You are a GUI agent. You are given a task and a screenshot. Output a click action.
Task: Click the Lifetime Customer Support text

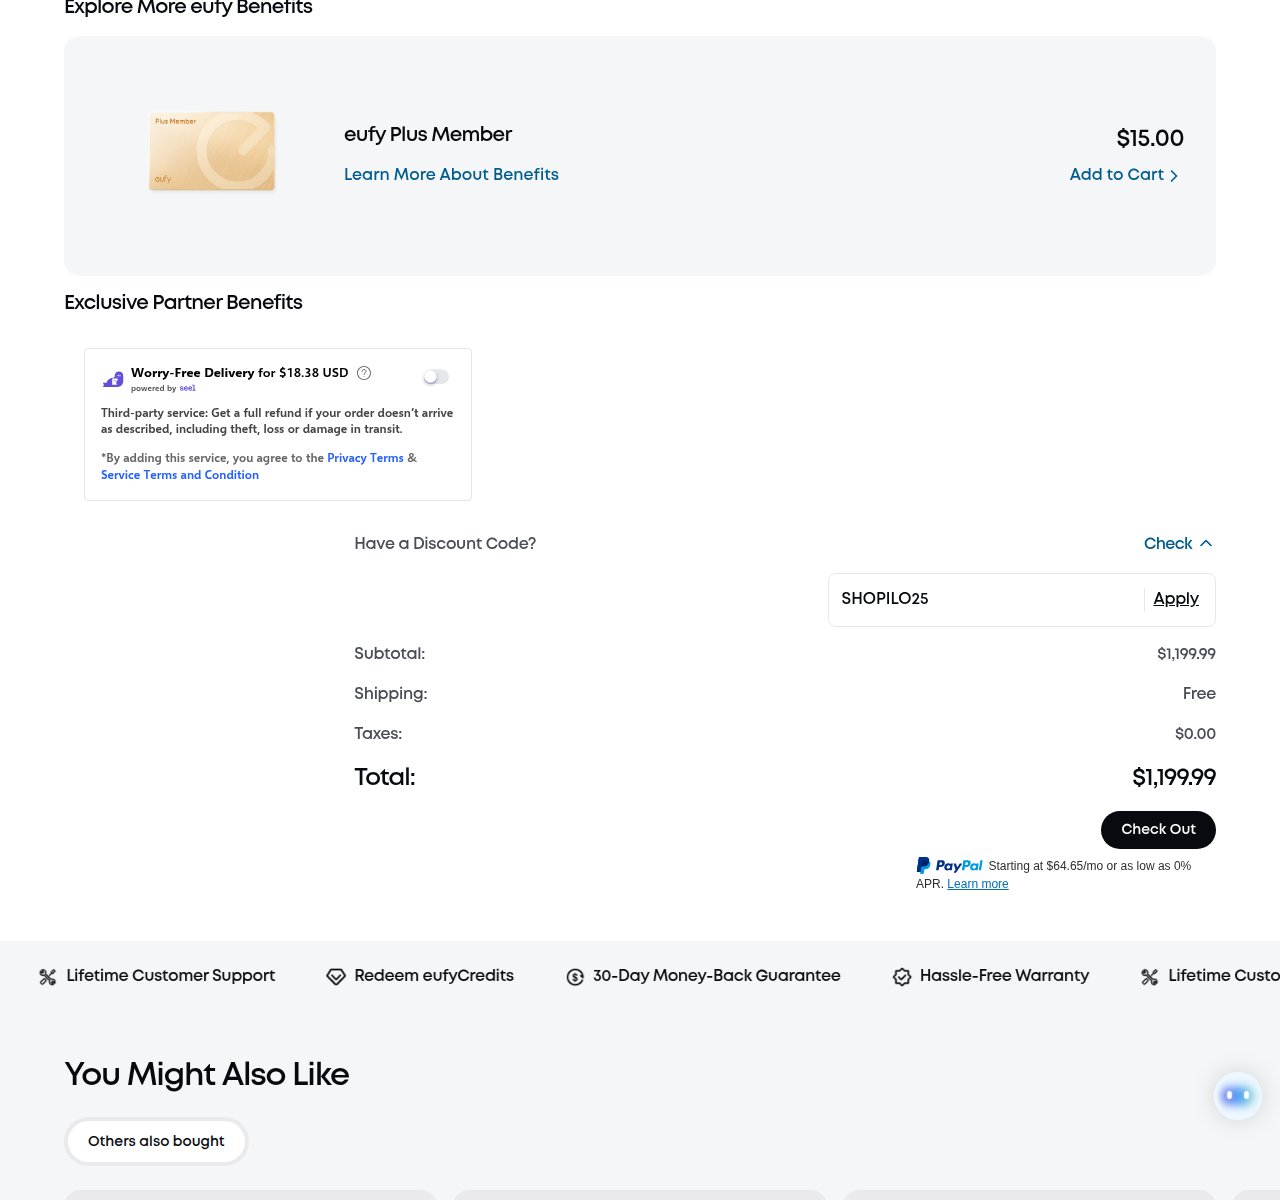pyautogui.click(x=171, y=975)
